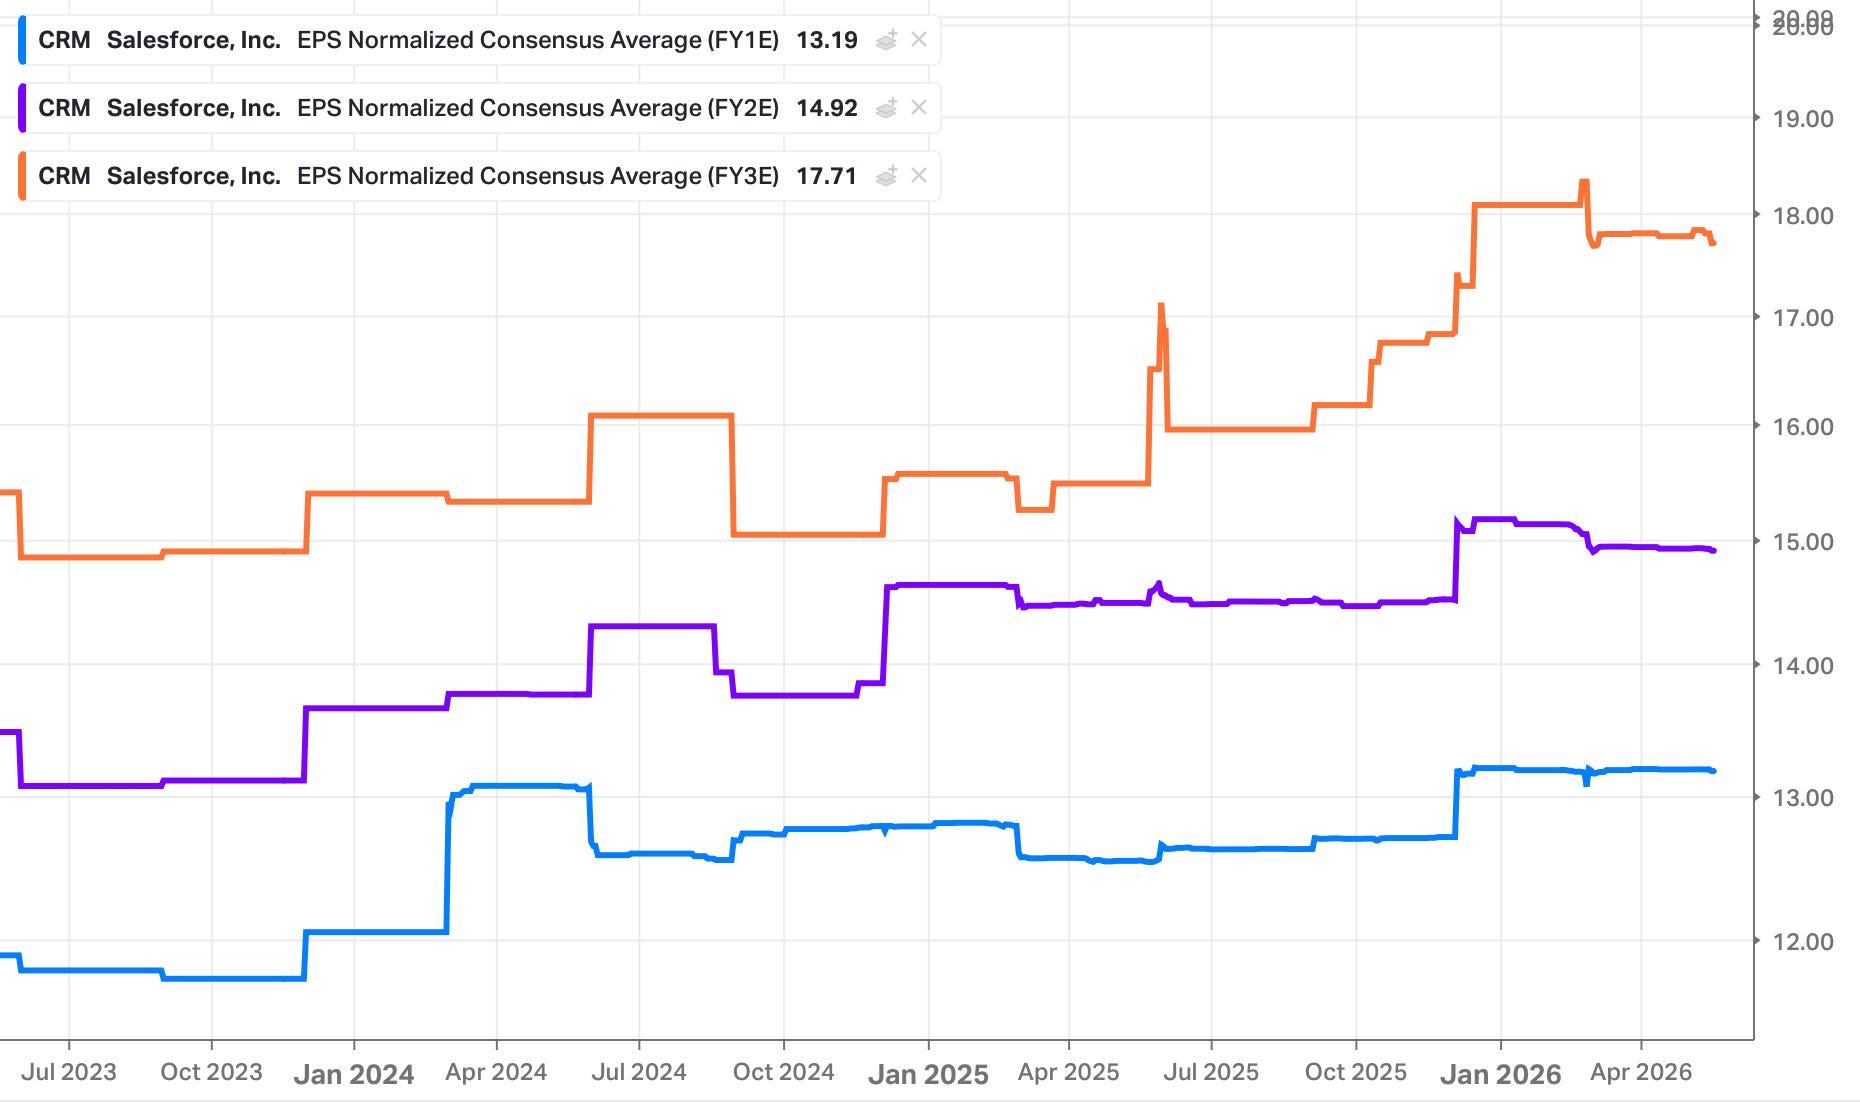
Task: Click the add-layer icon for FY3E series
Action: pyautogui.click(x=886, y=176)
